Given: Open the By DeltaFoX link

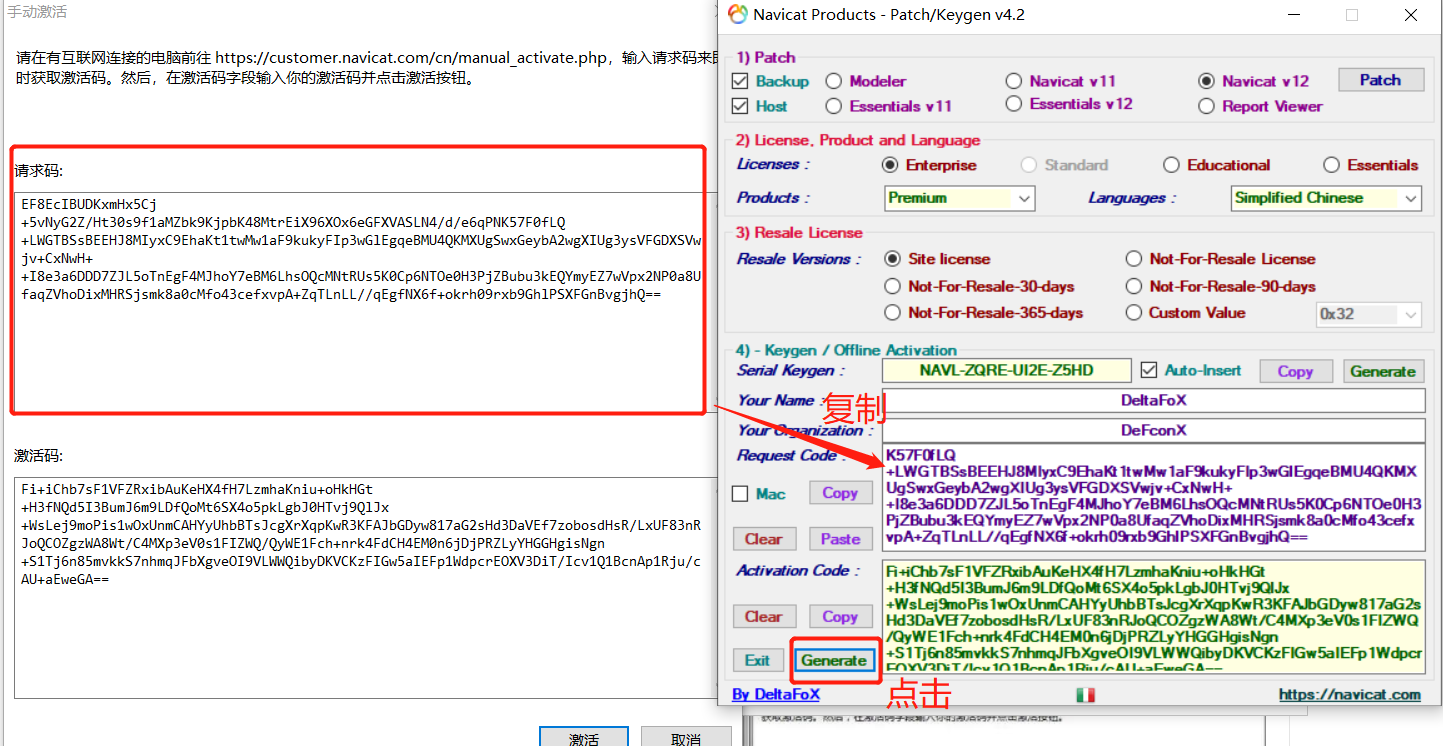Looking at the screenshot, I should tap(776, 694).
